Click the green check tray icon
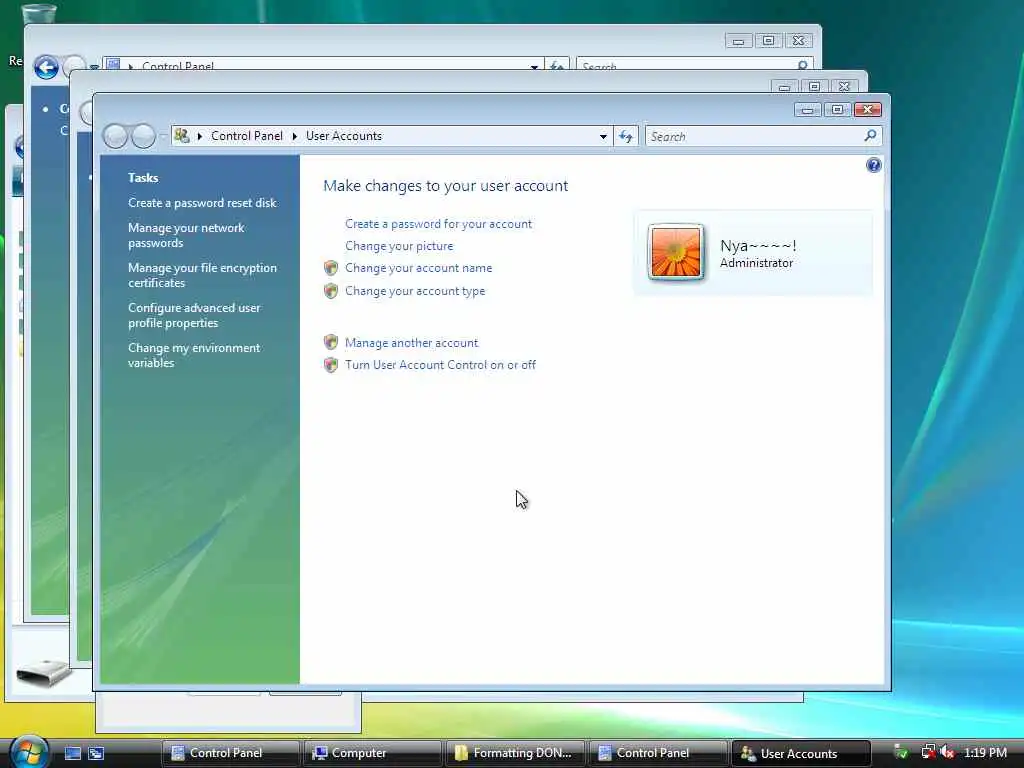The height and width of the screenshot is (768, 1024). click(901, 752)
